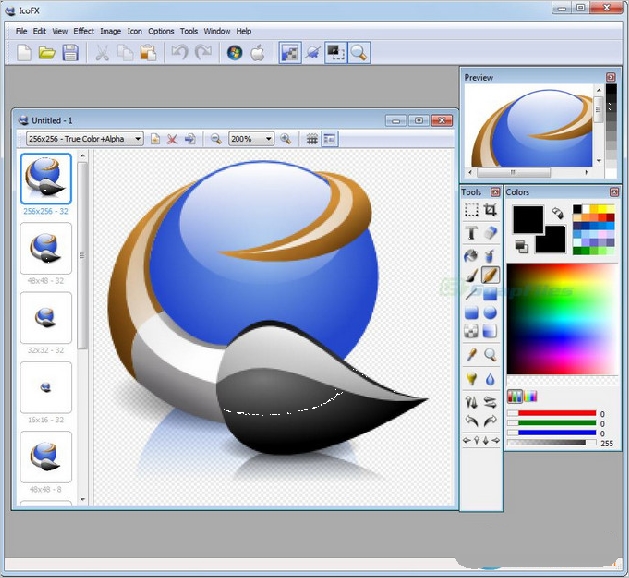Toggle the preview window toolbar button

[x=335, y=53]
